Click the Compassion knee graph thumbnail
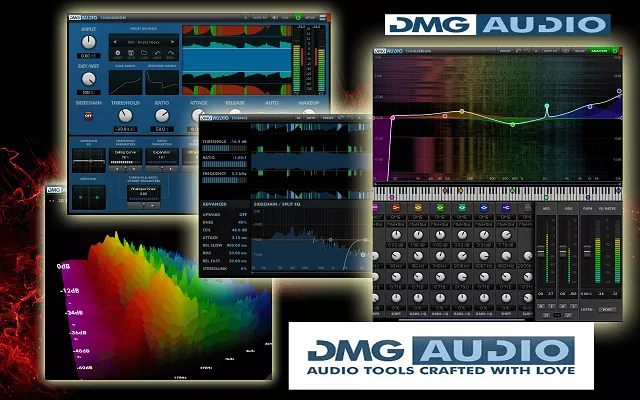 coord(125,82)
